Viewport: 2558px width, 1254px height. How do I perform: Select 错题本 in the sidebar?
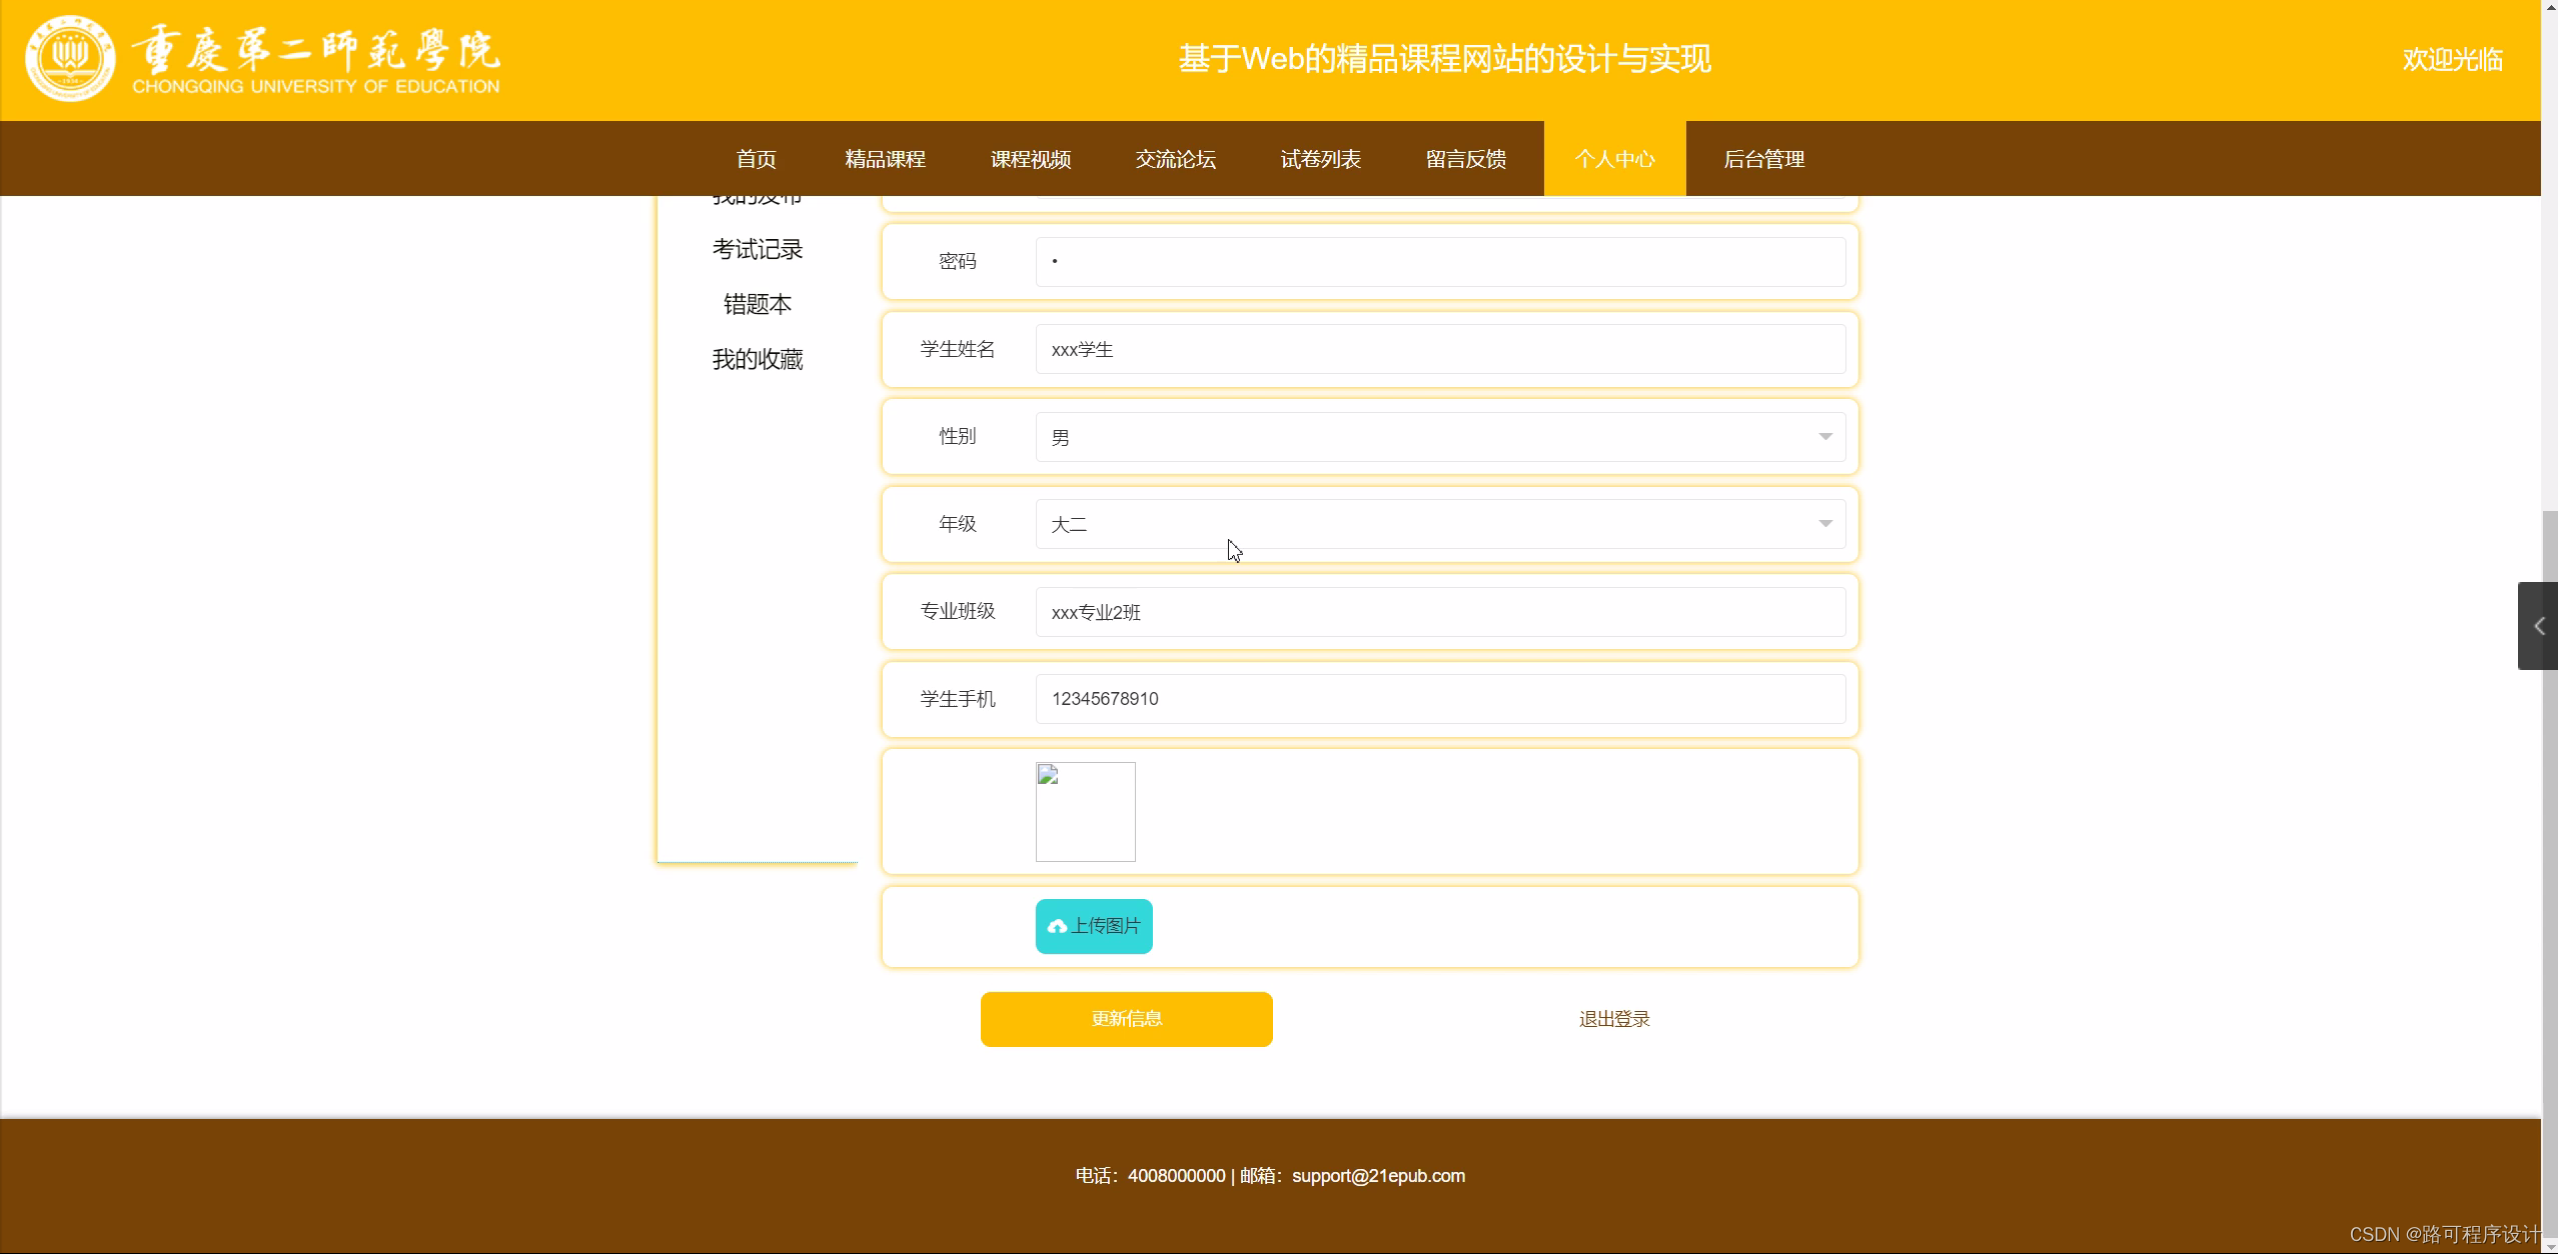[x=757, y=304]
